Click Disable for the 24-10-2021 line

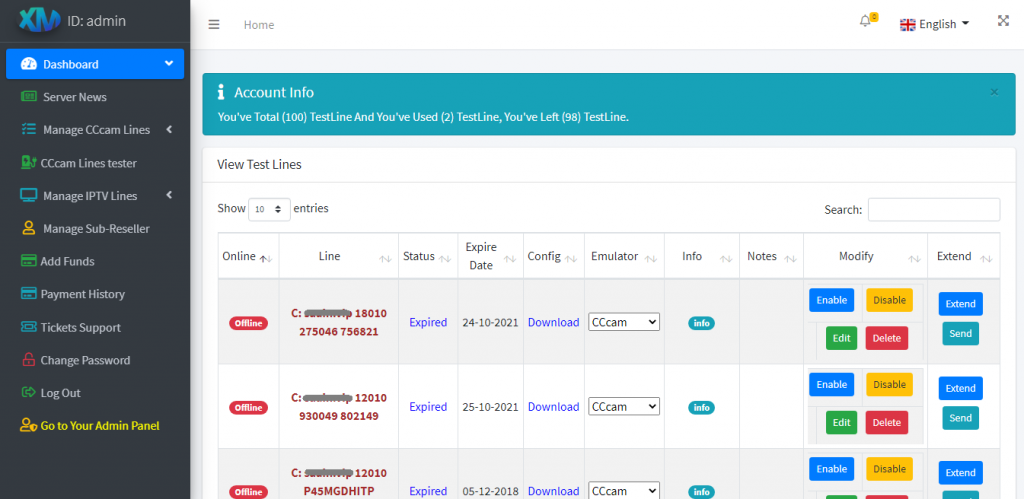889,300
